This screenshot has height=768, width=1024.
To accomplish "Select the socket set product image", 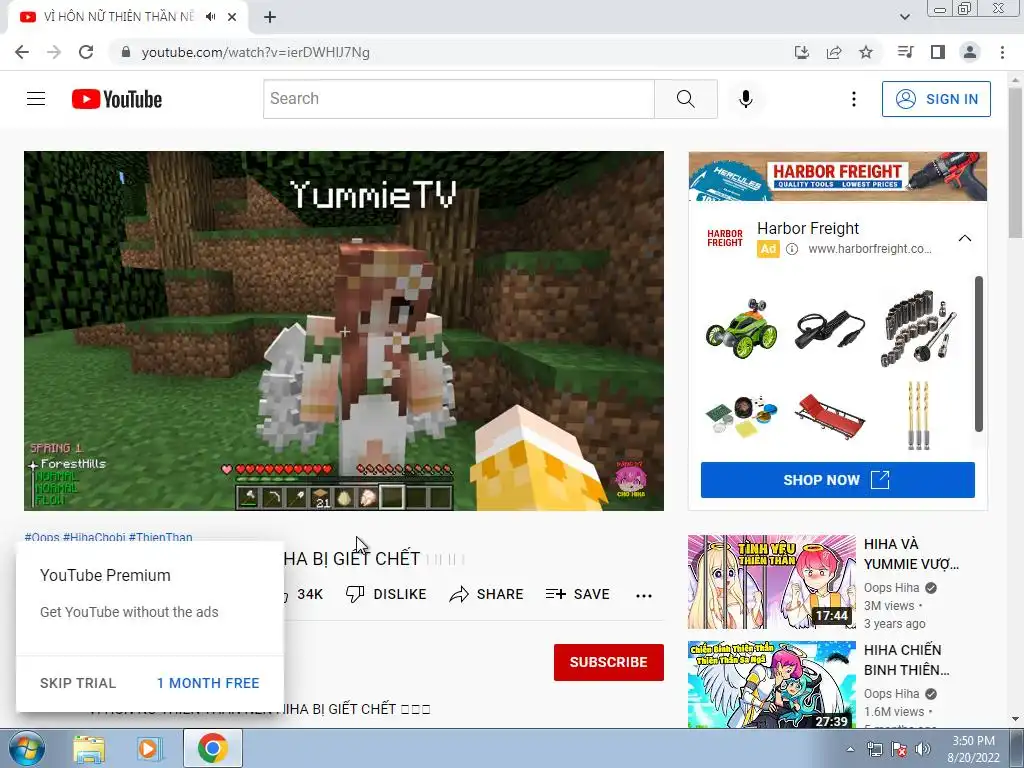I will pyautogui.click(x=919, y=328).
